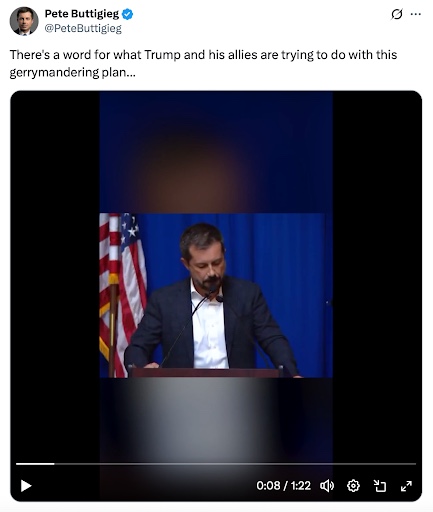Viewport: 433px width, 512px height.
Task: Expand video to fullscreen
Action: tap(406, 486)
